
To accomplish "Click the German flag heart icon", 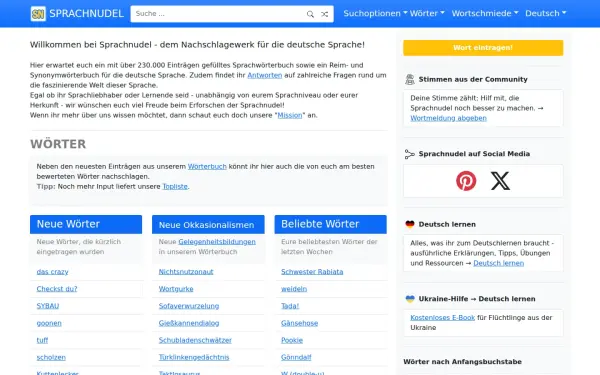I will (x=410, y=224).
